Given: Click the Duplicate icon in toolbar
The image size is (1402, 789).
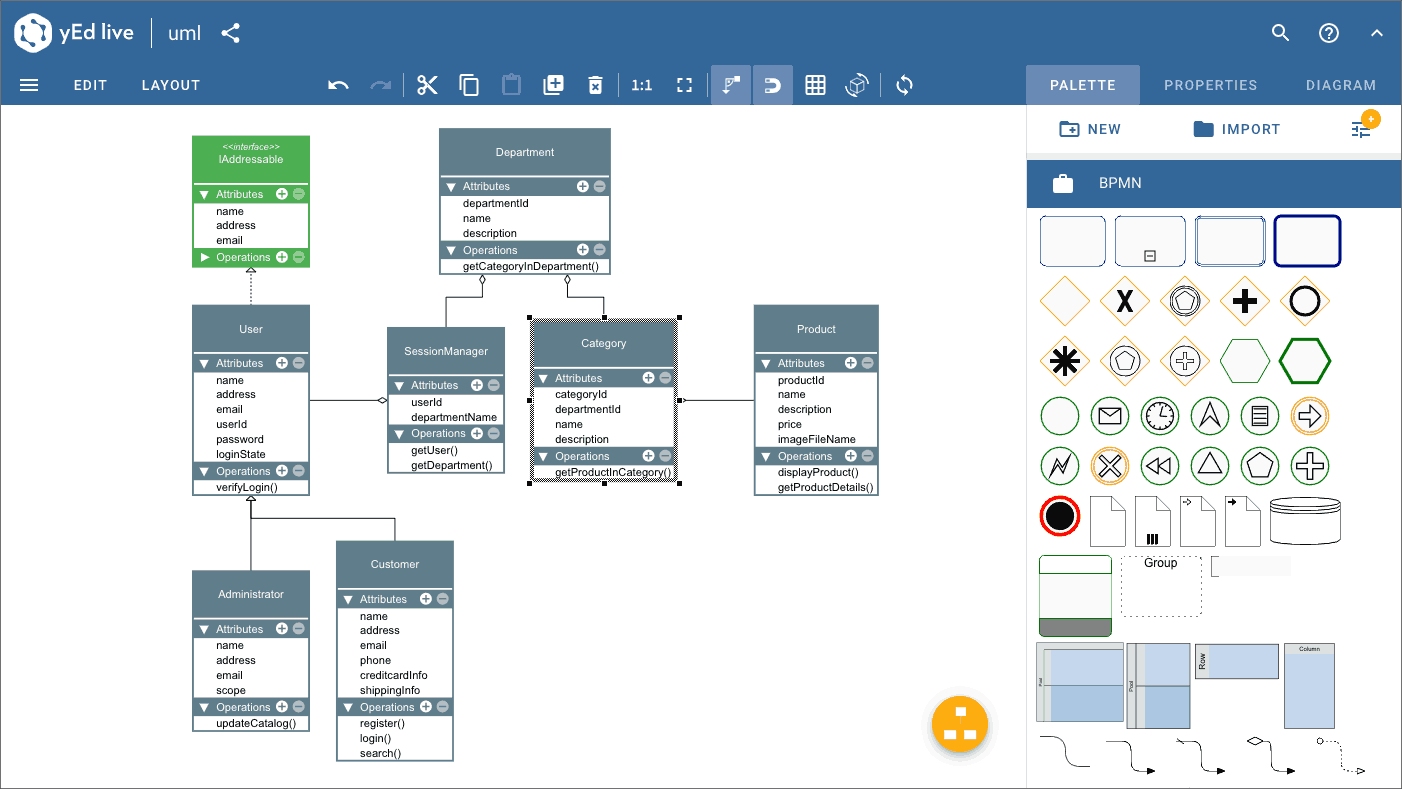Looking at the screenshot, I should click(553, 85).
